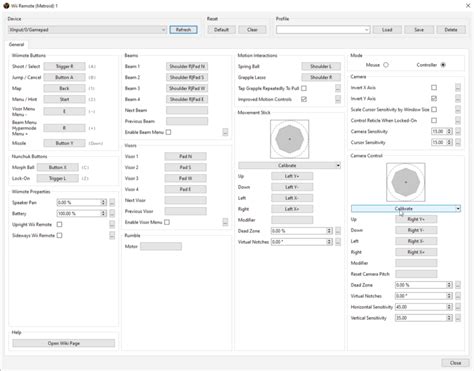Click the Lock-On Trigger L mapping
This screenshot has height=371, width=474.
58,178
